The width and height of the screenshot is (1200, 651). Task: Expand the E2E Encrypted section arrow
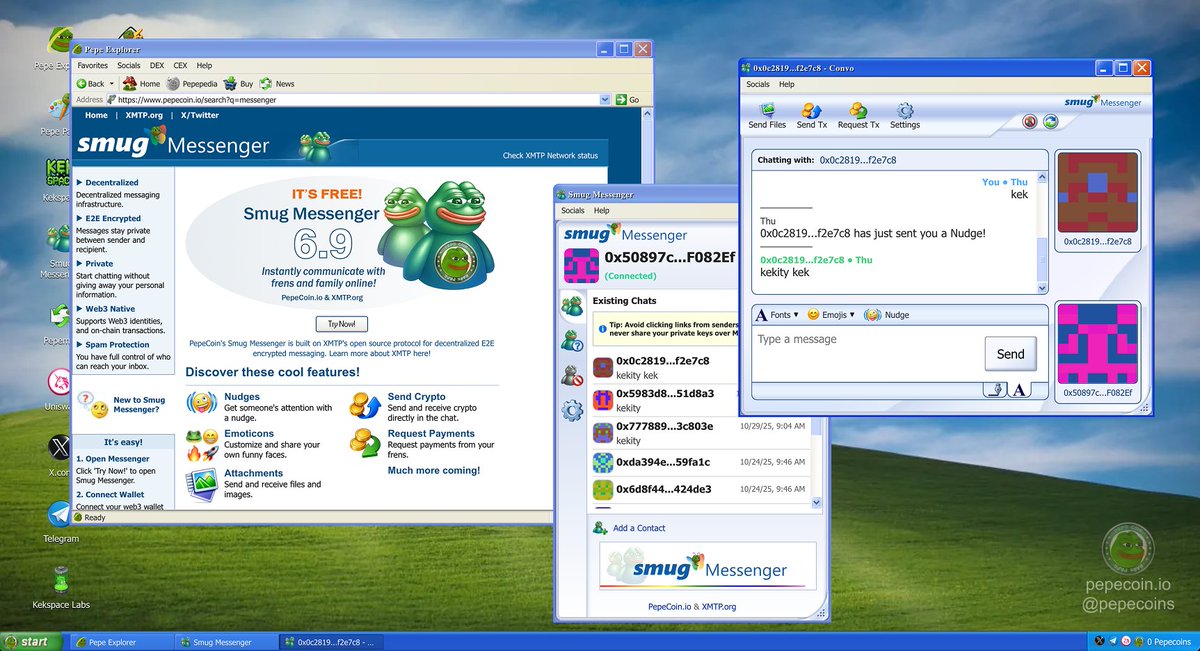coord(80,218)
